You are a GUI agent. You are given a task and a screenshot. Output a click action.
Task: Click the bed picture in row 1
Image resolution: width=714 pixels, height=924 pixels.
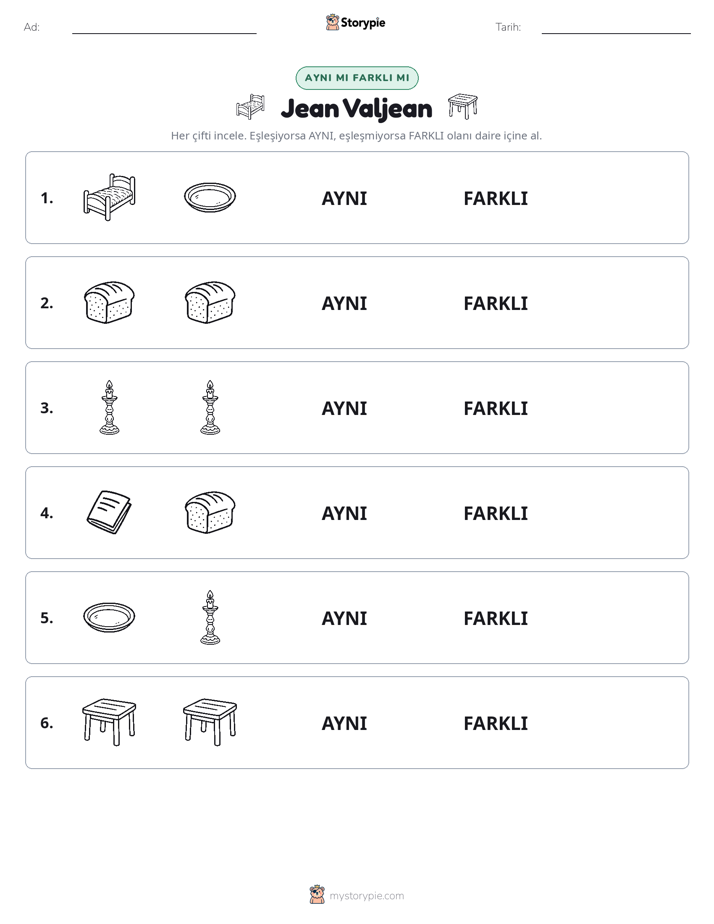pyautogui.click(x=110, y=197)
